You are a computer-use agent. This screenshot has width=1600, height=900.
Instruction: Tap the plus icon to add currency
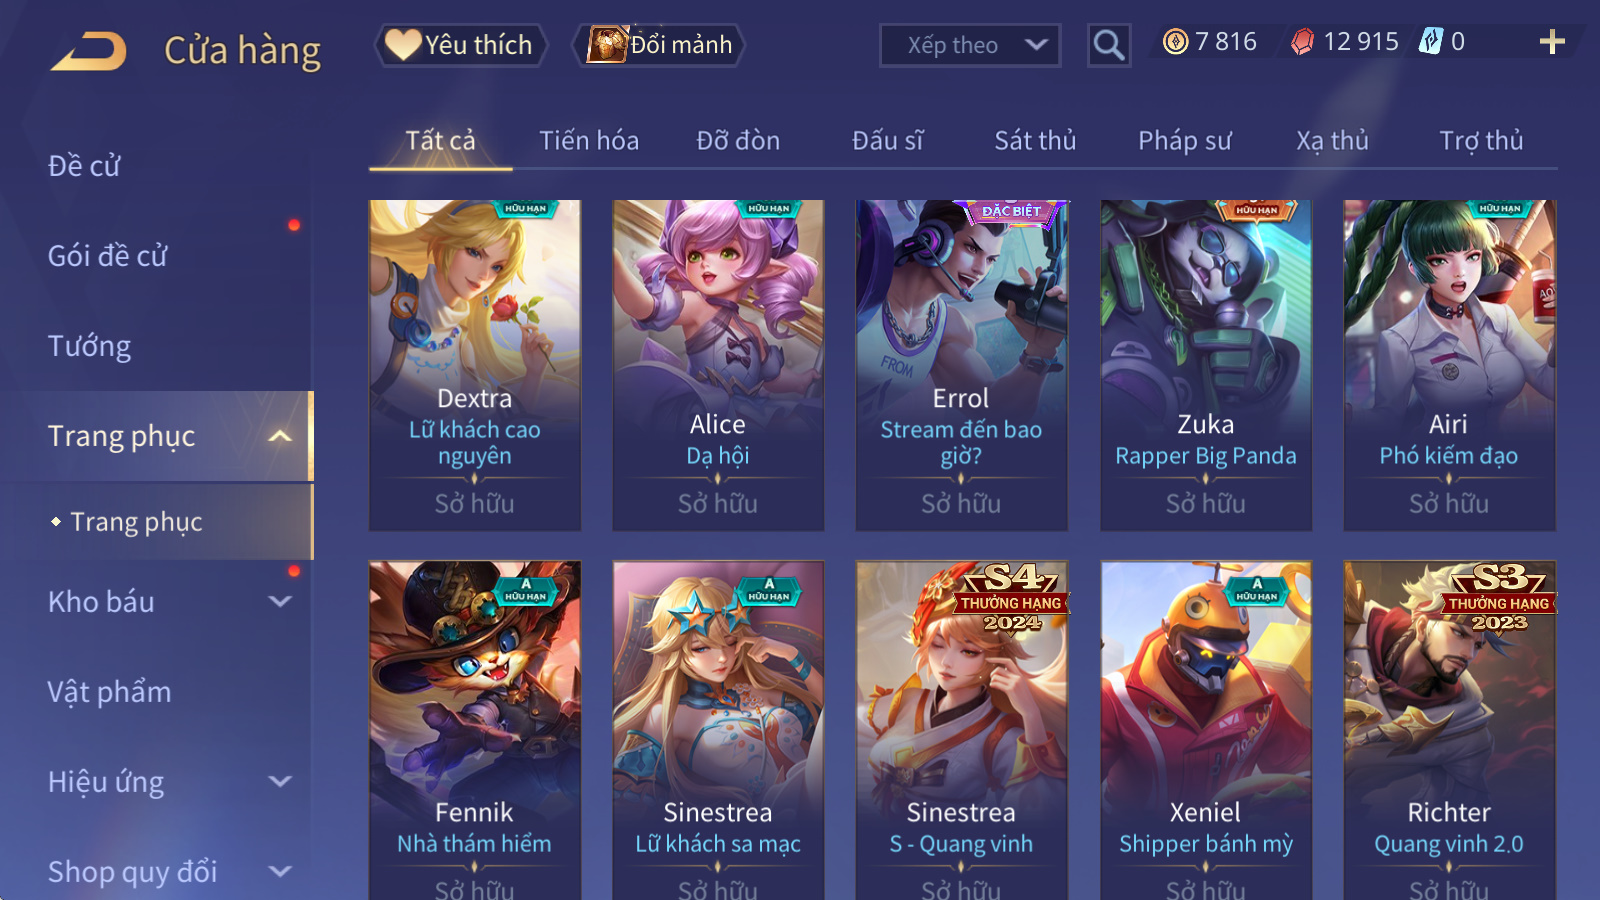click(1552, 42)
